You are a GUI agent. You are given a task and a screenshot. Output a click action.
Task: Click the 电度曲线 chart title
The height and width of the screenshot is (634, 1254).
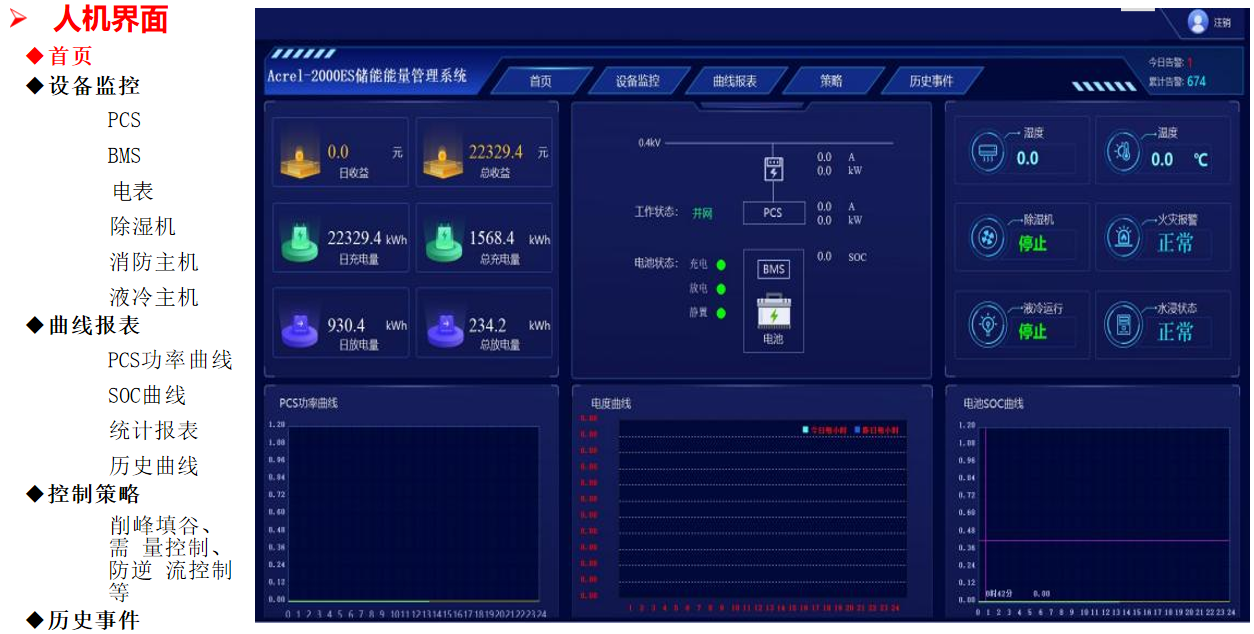[611, 404]
